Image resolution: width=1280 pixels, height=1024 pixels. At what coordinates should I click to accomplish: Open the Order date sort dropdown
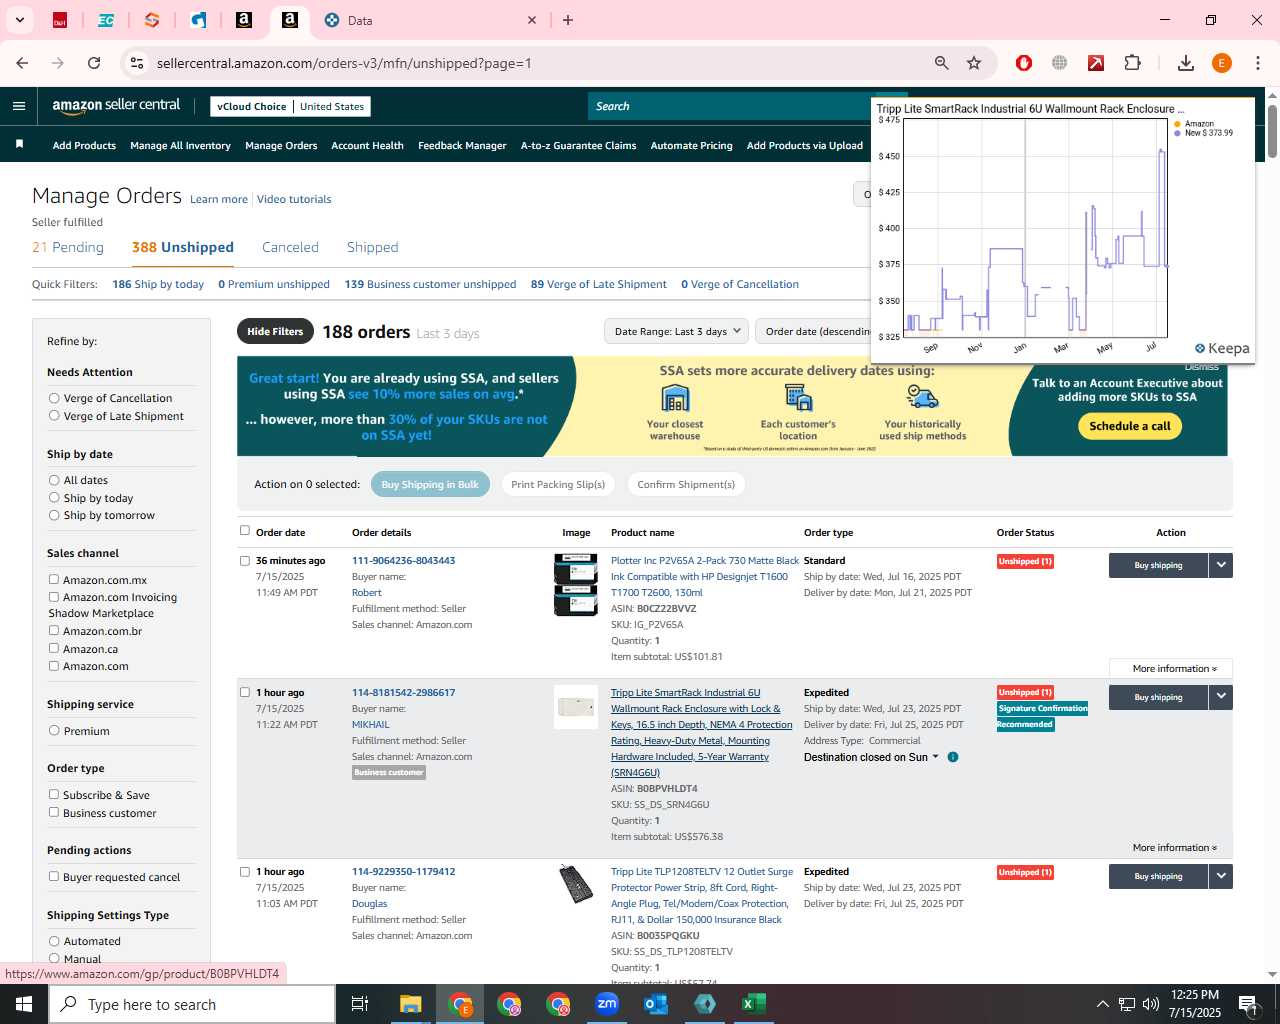pos(815,331)
